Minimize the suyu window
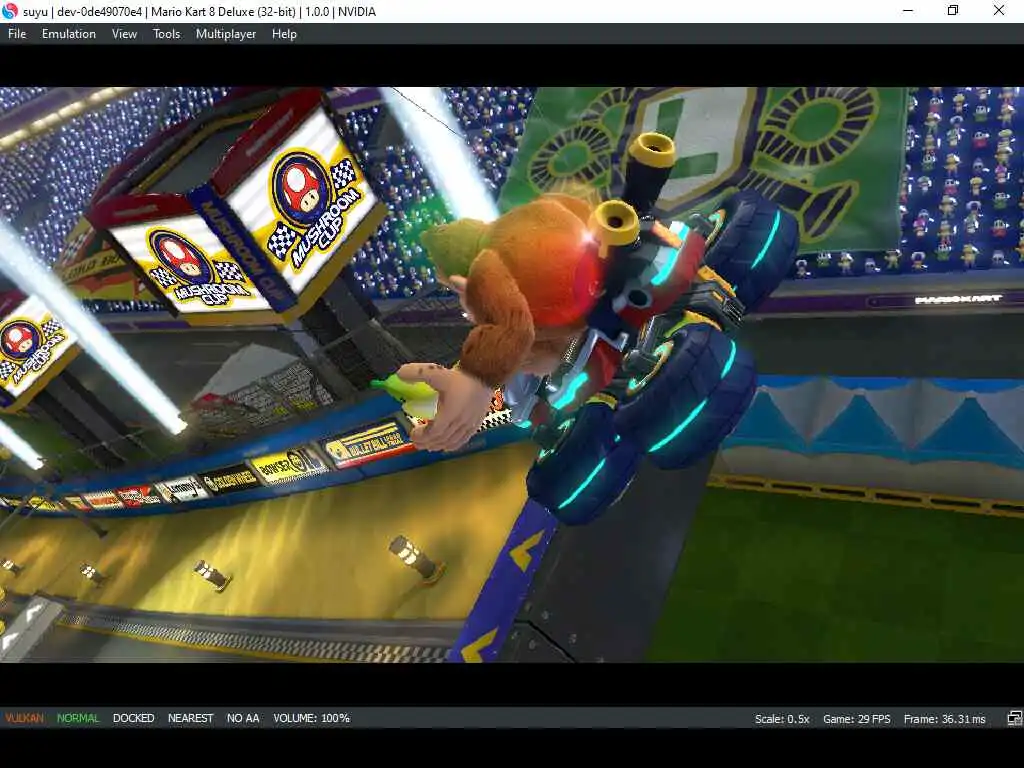The width and height of the screenshot is (1024, 768). click(x=908, y=11)
